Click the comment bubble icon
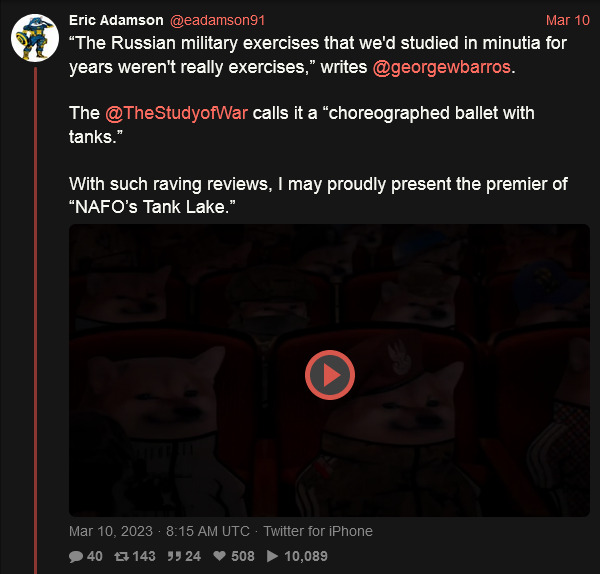The width and height of the screenshot is (600, 574). (x=76, y=556)
